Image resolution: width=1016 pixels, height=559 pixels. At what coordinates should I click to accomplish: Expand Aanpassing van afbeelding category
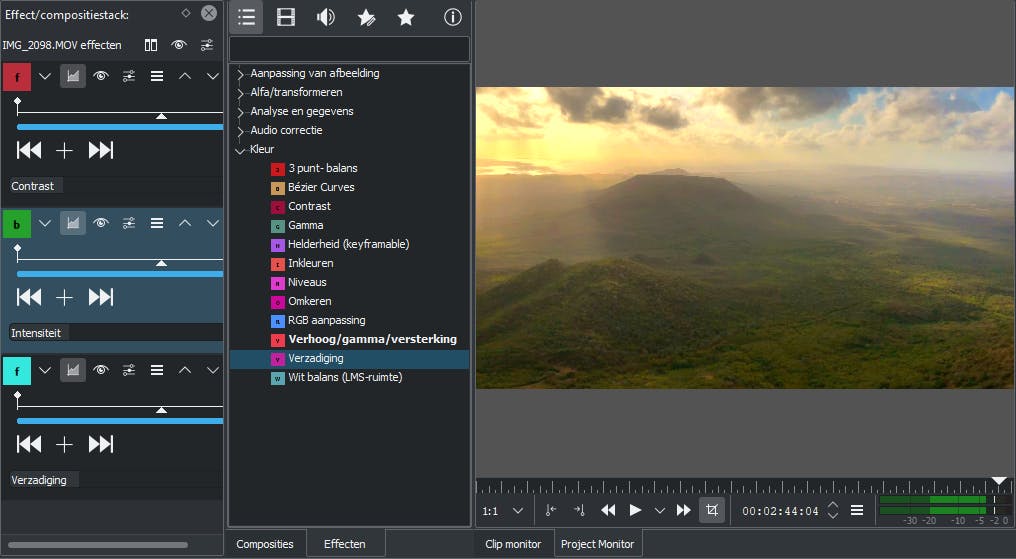point(240,74)
